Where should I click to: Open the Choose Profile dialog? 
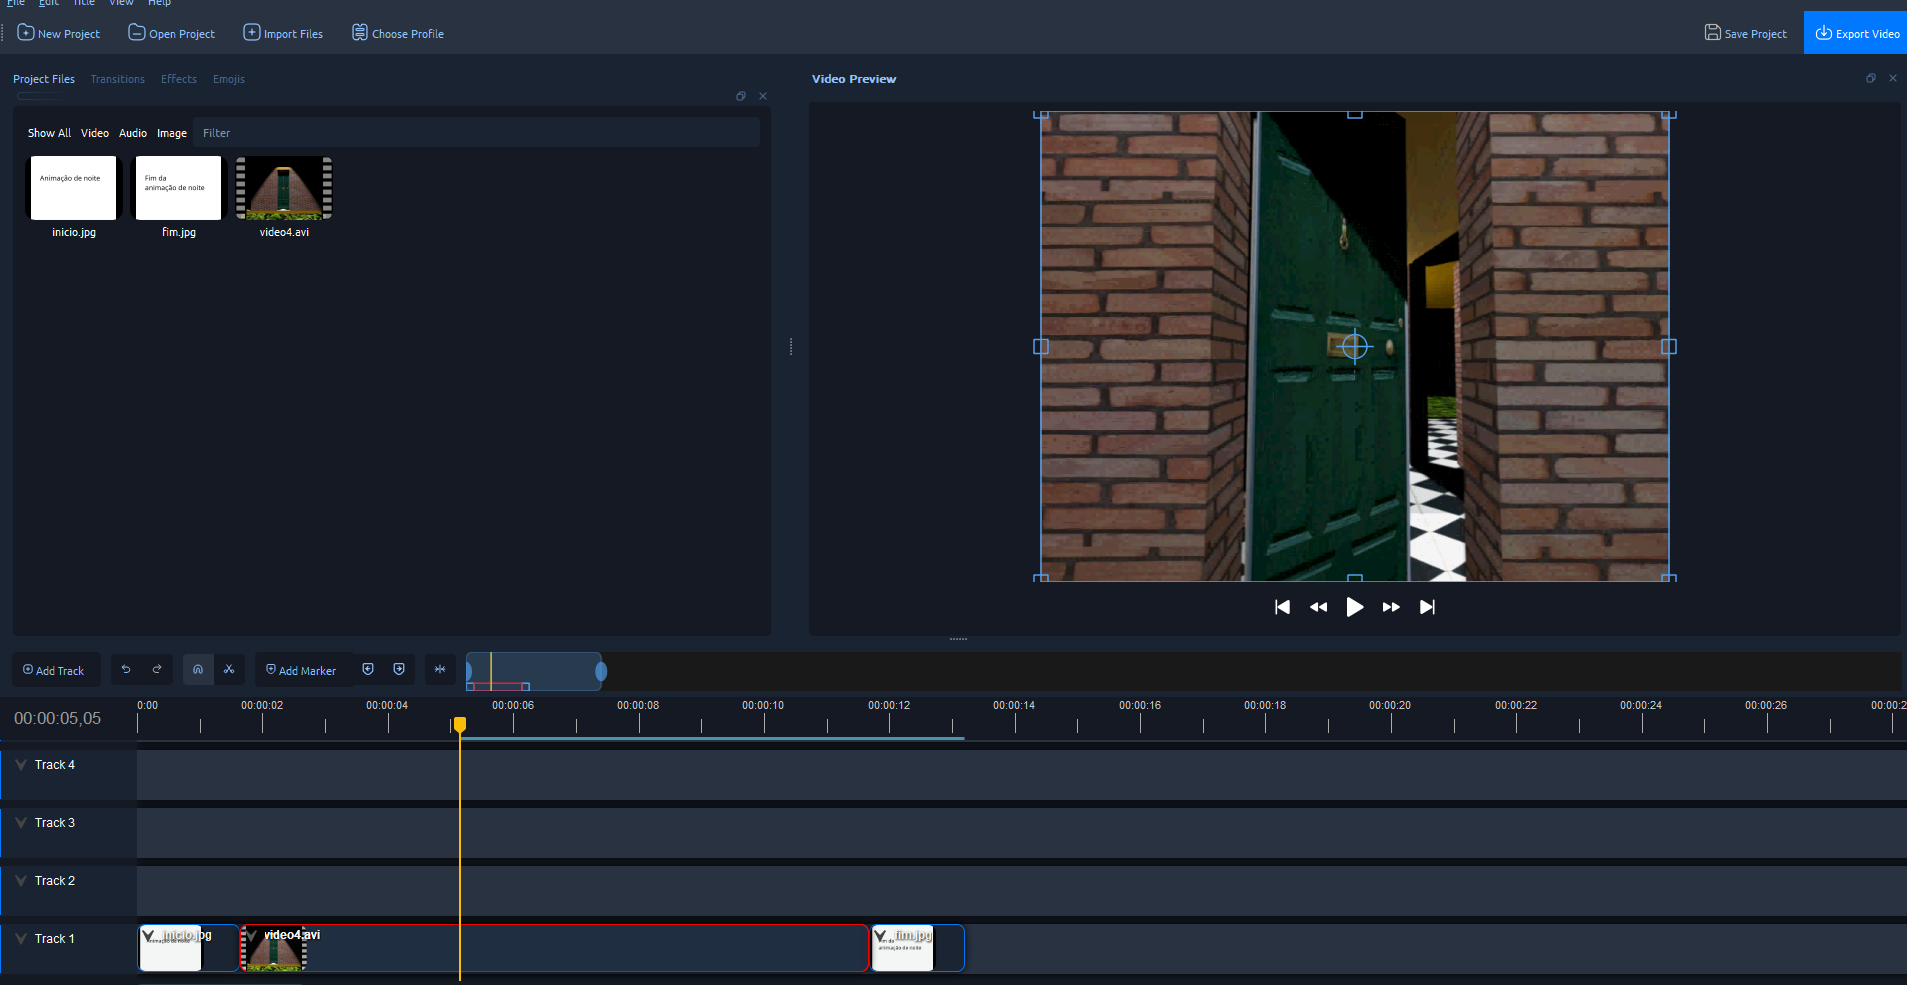click(398, 33)
